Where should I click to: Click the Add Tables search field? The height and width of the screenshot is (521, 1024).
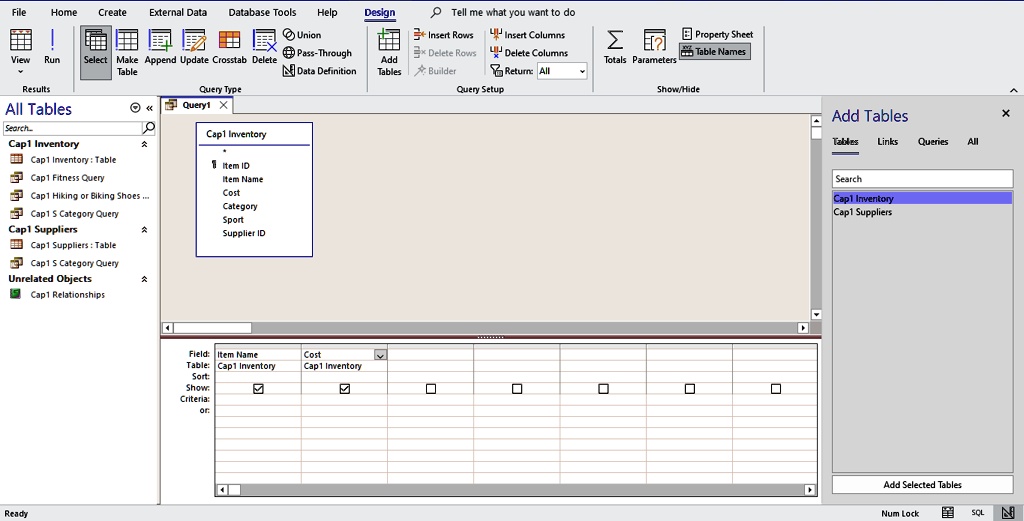[922, 178]
